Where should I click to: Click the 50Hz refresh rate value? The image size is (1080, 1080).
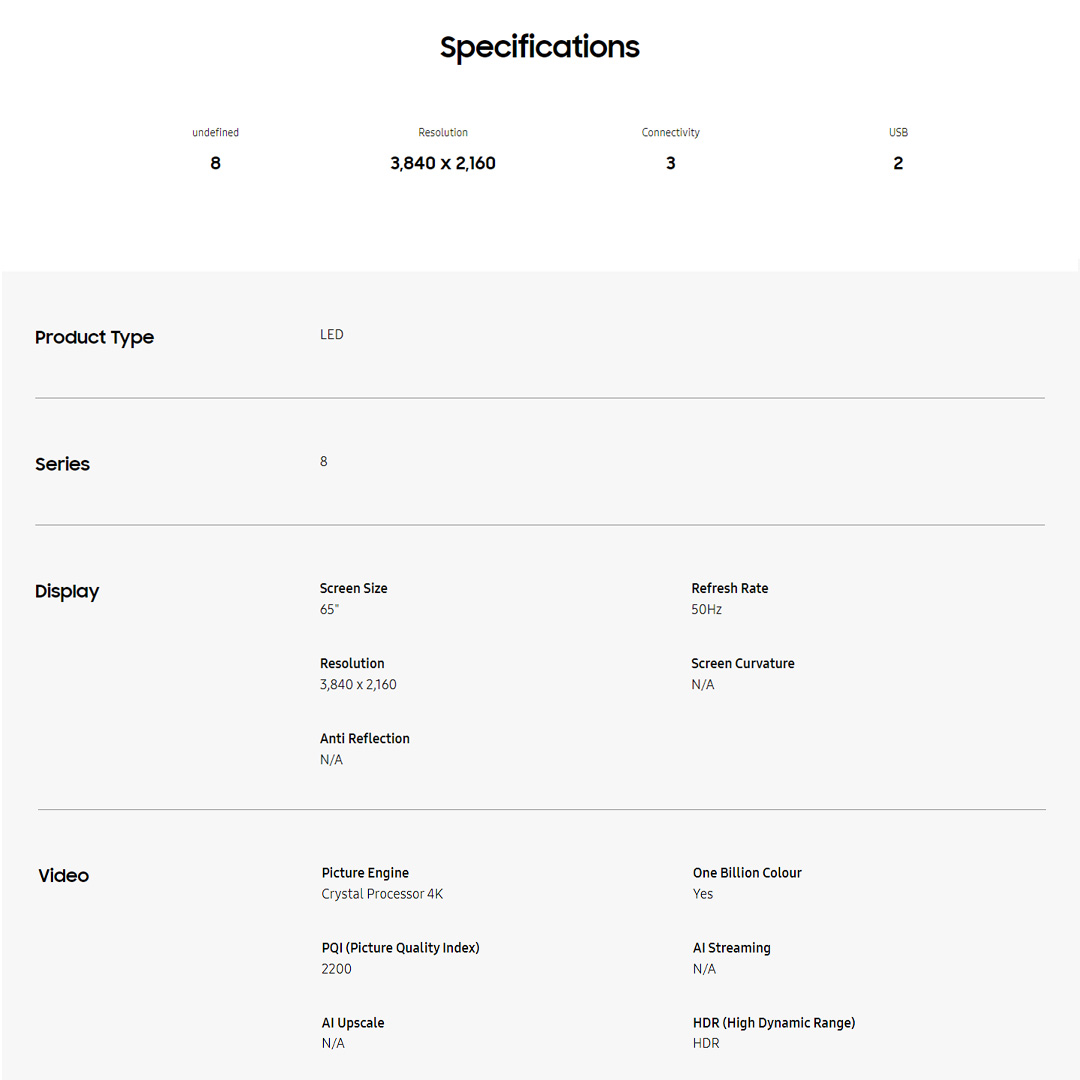[706, 609]
